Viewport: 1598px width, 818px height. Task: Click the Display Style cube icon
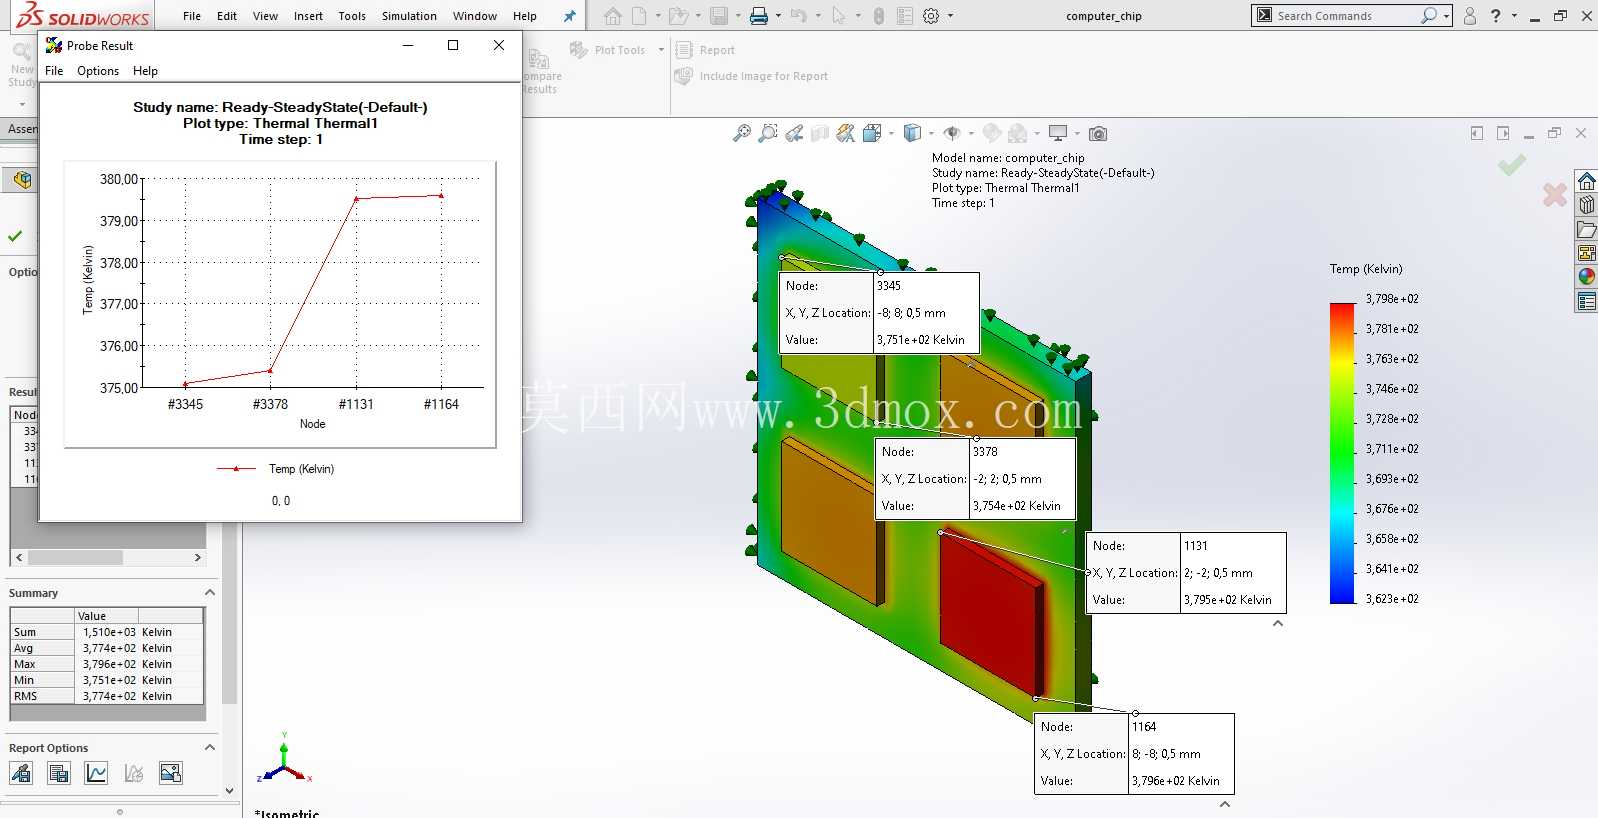[912, 133]
